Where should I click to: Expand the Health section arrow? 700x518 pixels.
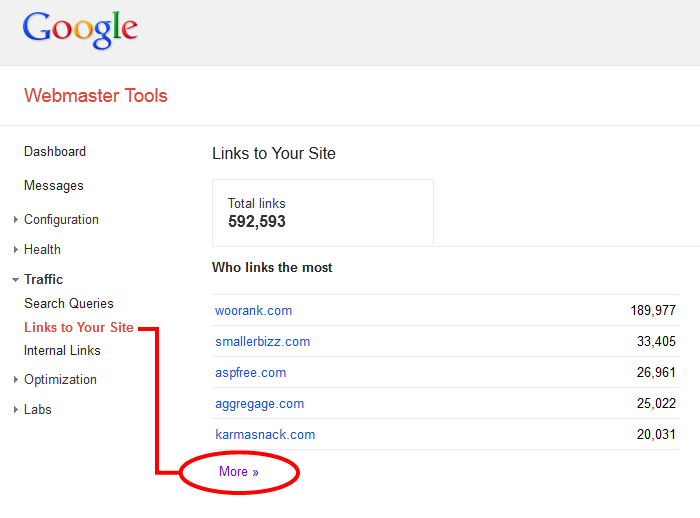pyautogui.click(x=16, y=249)
